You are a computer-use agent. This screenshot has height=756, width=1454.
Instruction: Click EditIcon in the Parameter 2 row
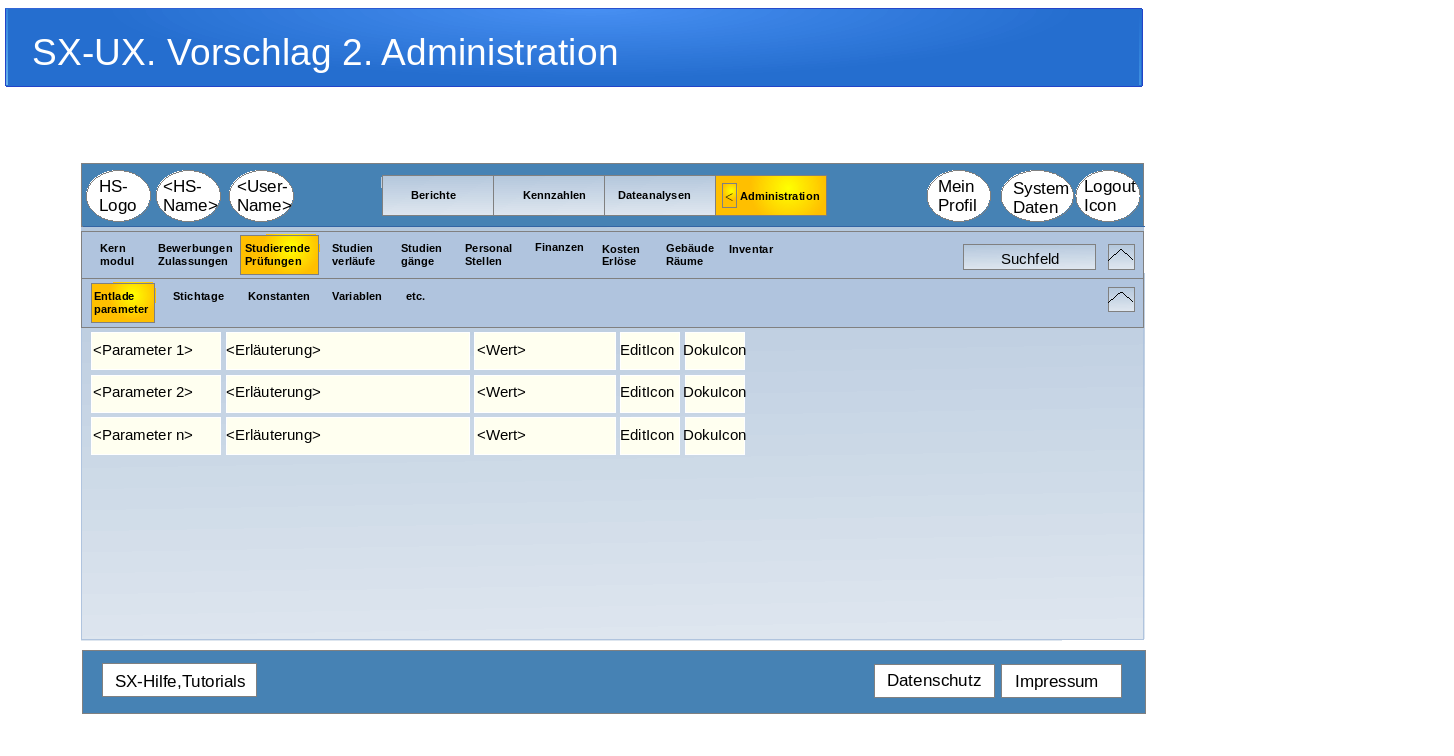click(x=649, y=393)
